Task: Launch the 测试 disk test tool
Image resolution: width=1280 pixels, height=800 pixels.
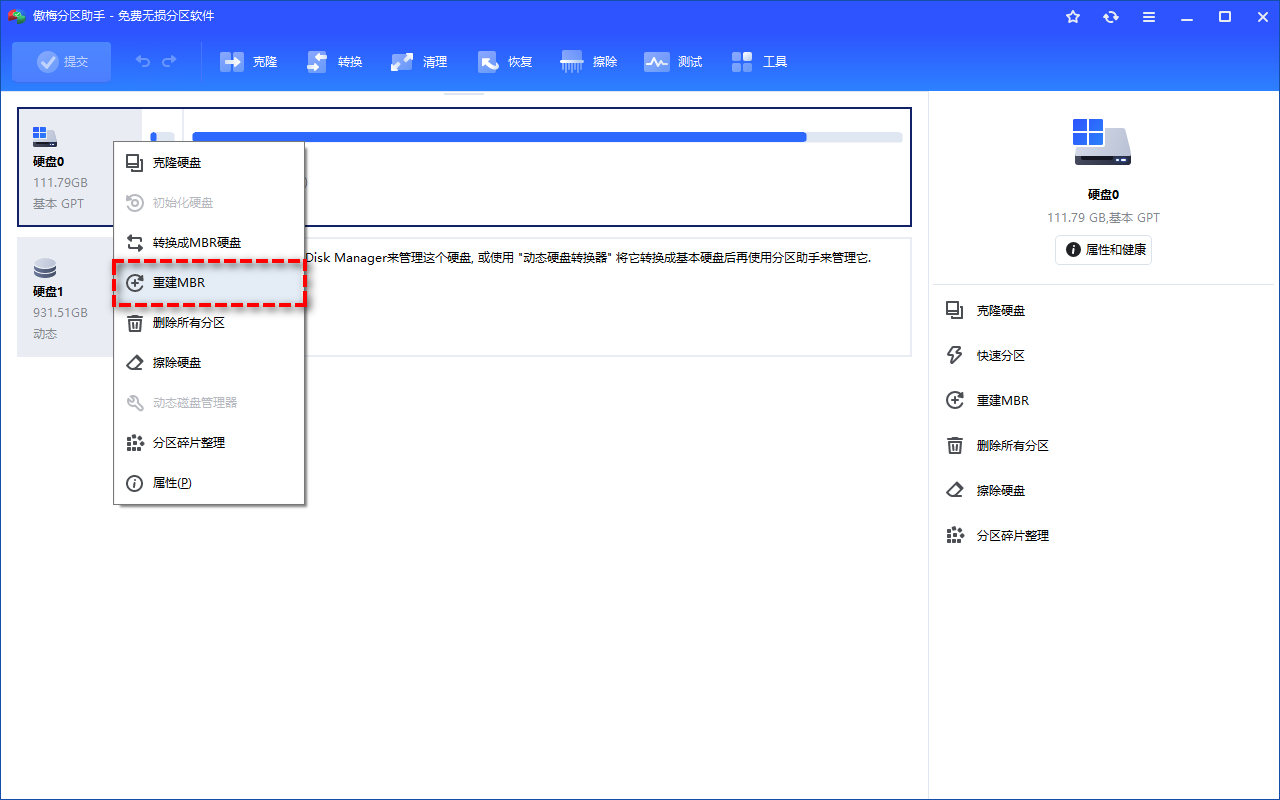Action: coord(673,61)
